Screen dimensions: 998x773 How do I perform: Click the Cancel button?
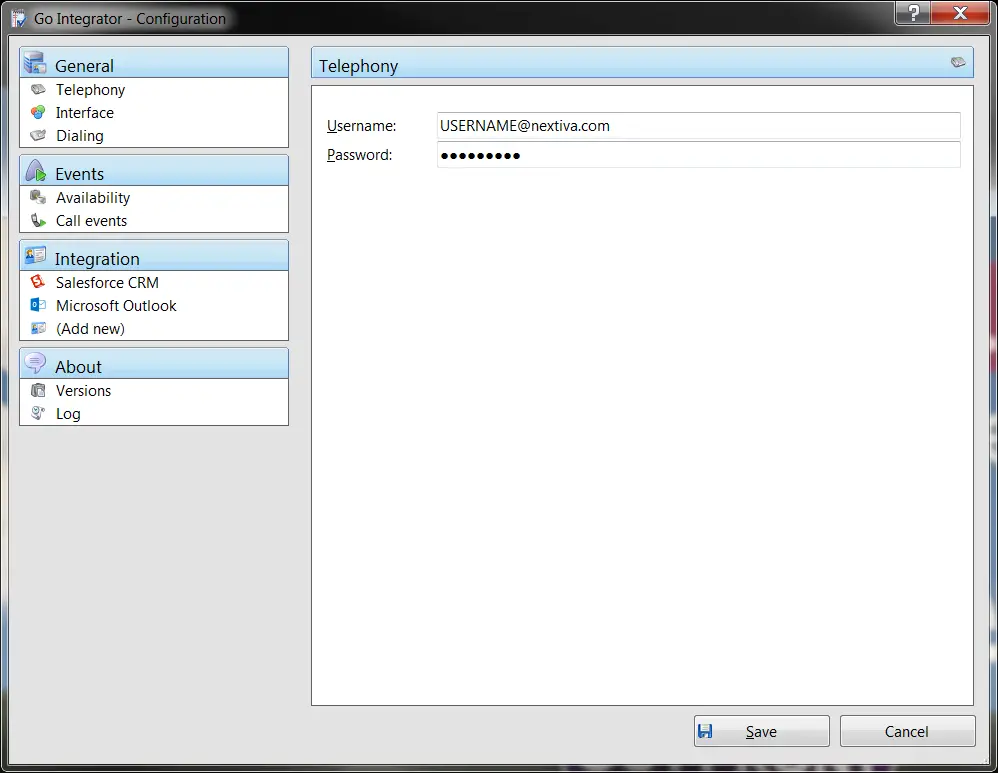pos(907,731)
